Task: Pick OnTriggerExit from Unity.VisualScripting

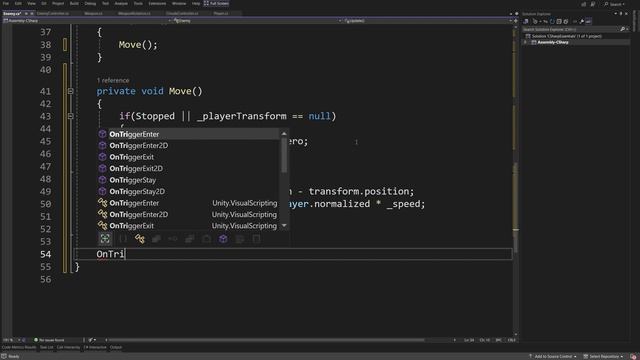Action: point(189,226)
